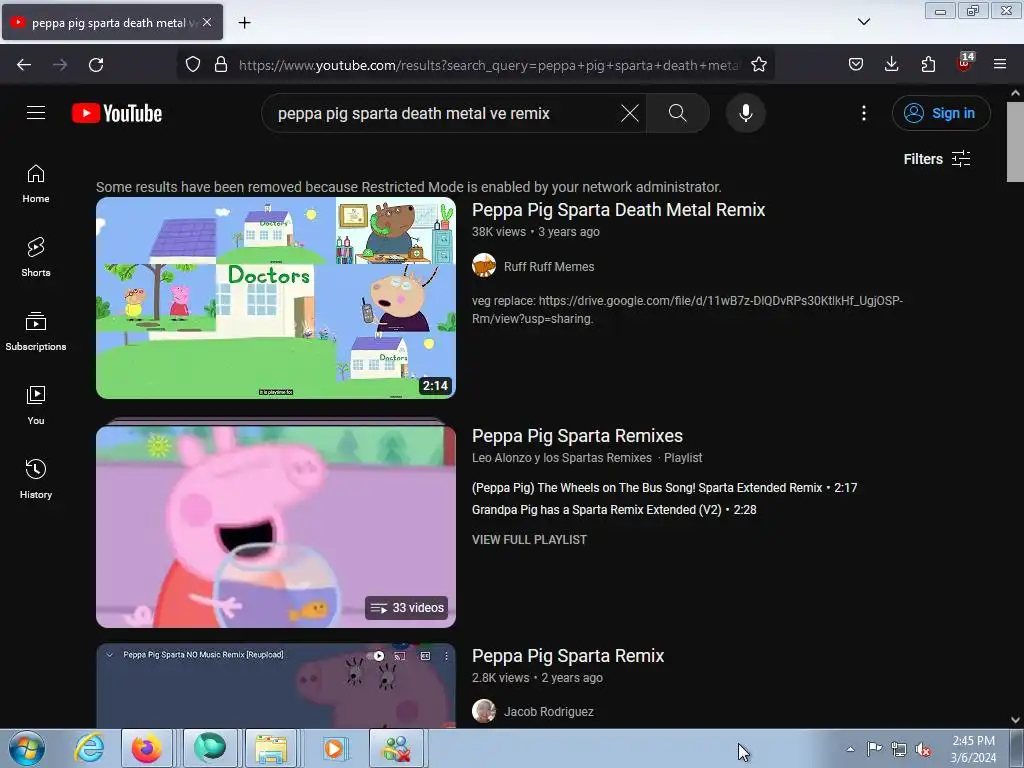Open Shorts from the sidebar
This screenshot has width=1024, height=768.
tap(36, 257)
